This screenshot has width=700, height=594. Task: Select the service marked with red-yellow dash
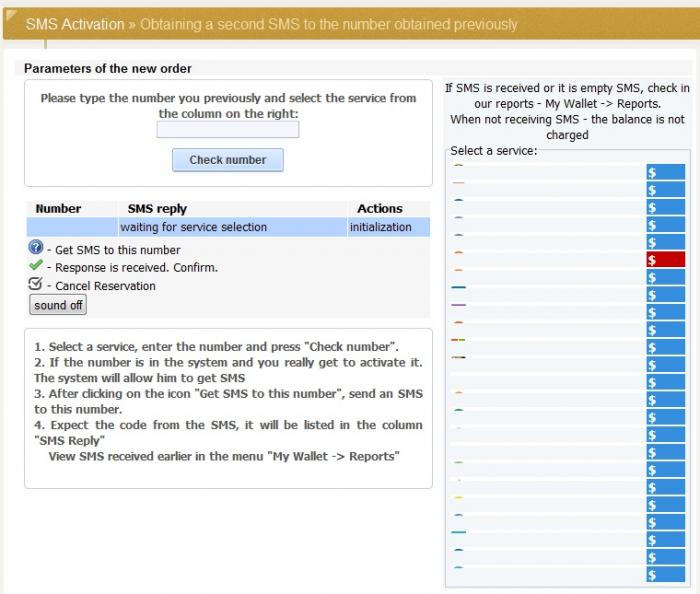[x=548, y=340]
